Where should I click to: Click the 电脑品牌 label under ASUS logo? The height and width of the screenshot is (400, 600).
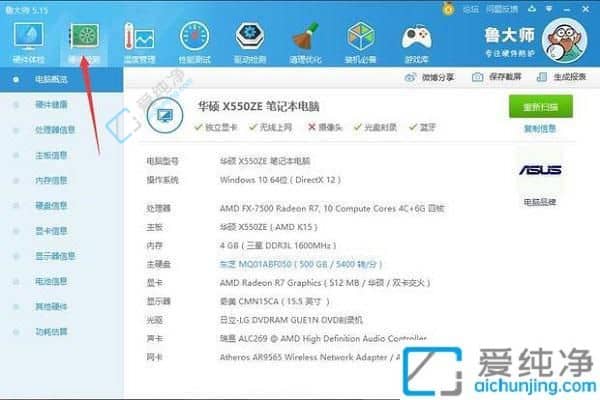click(x=540, y=202)
